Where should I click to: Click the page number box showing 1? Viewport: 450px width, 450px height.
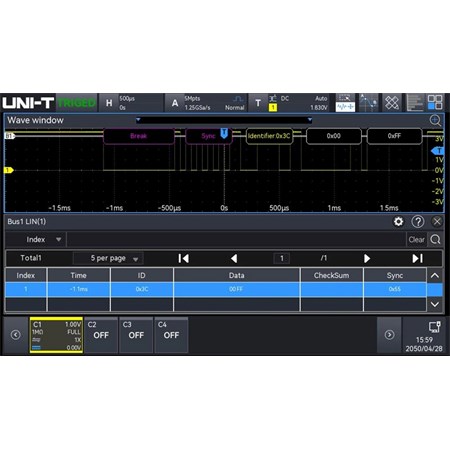(282, 258)
